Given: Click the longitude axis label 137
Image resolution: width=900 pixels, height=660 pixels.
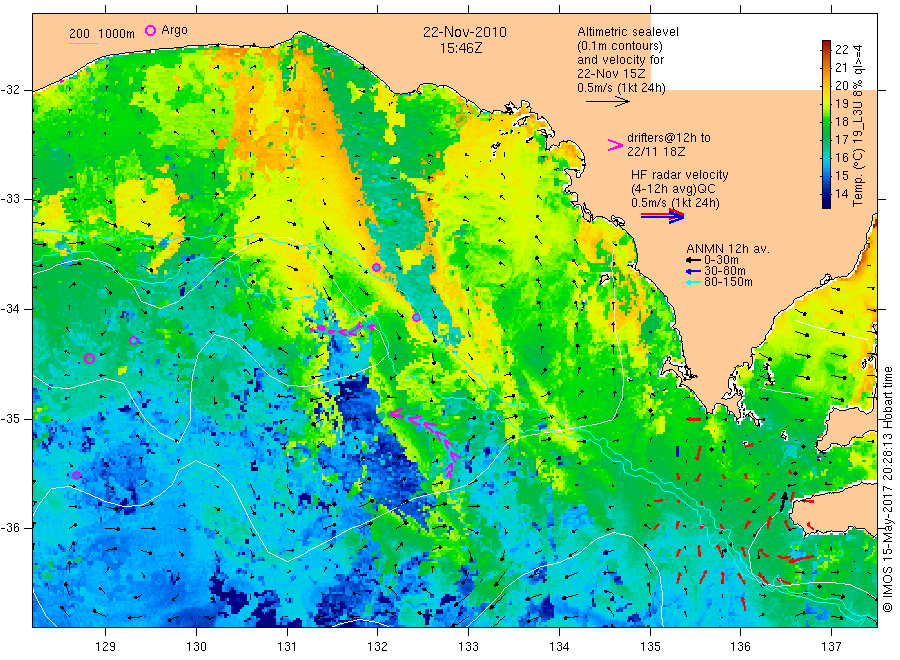Looking at the screenshot, I should (832, 647).
